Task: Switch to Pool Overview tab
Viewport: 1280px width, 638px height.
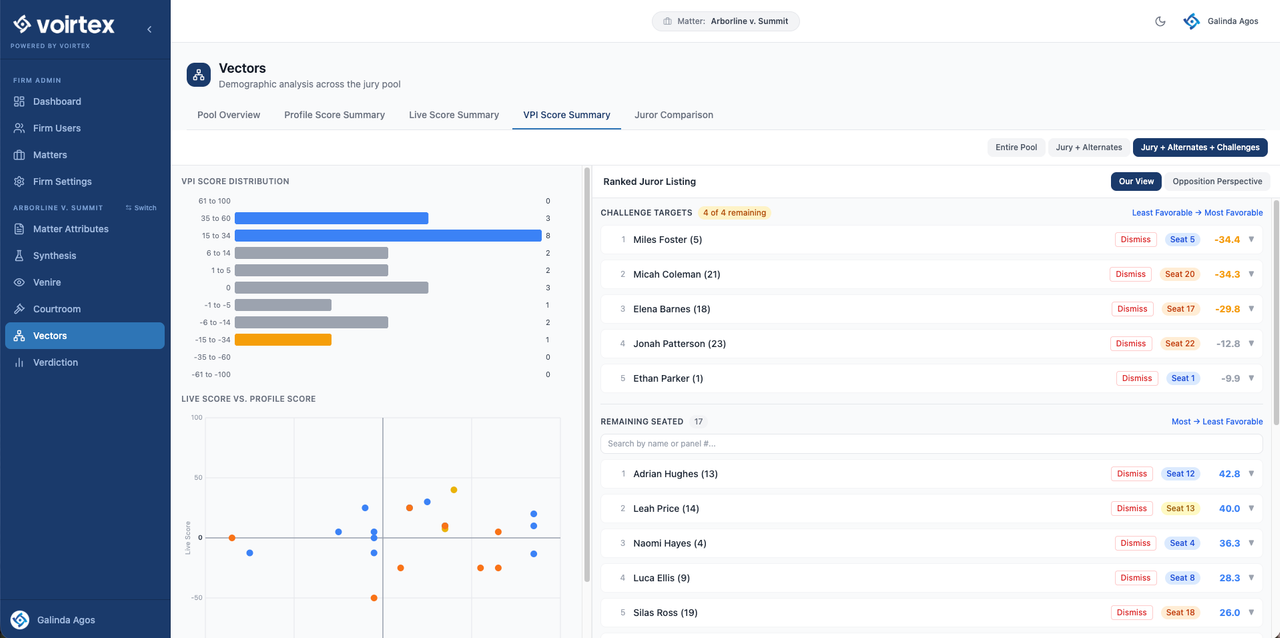Action: (x=229, y=115)
